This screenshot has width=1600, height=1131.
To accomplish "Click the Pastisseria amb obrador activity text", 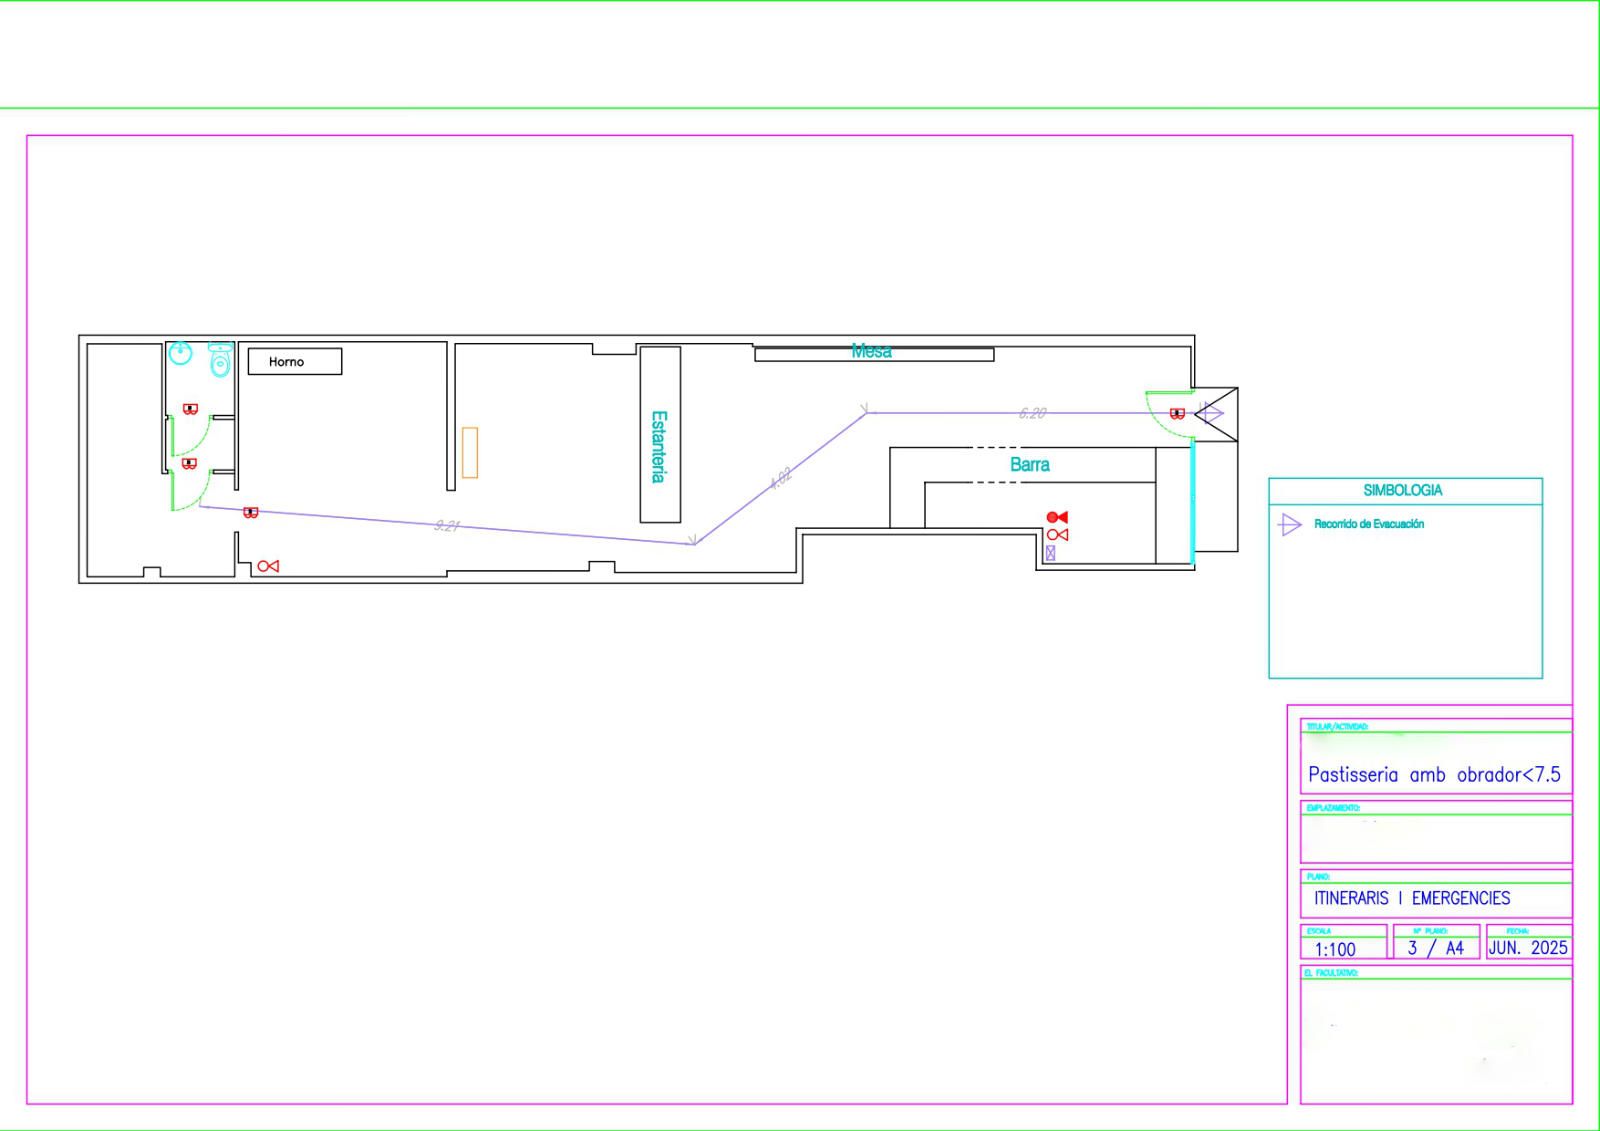I will pos(1434,775).
